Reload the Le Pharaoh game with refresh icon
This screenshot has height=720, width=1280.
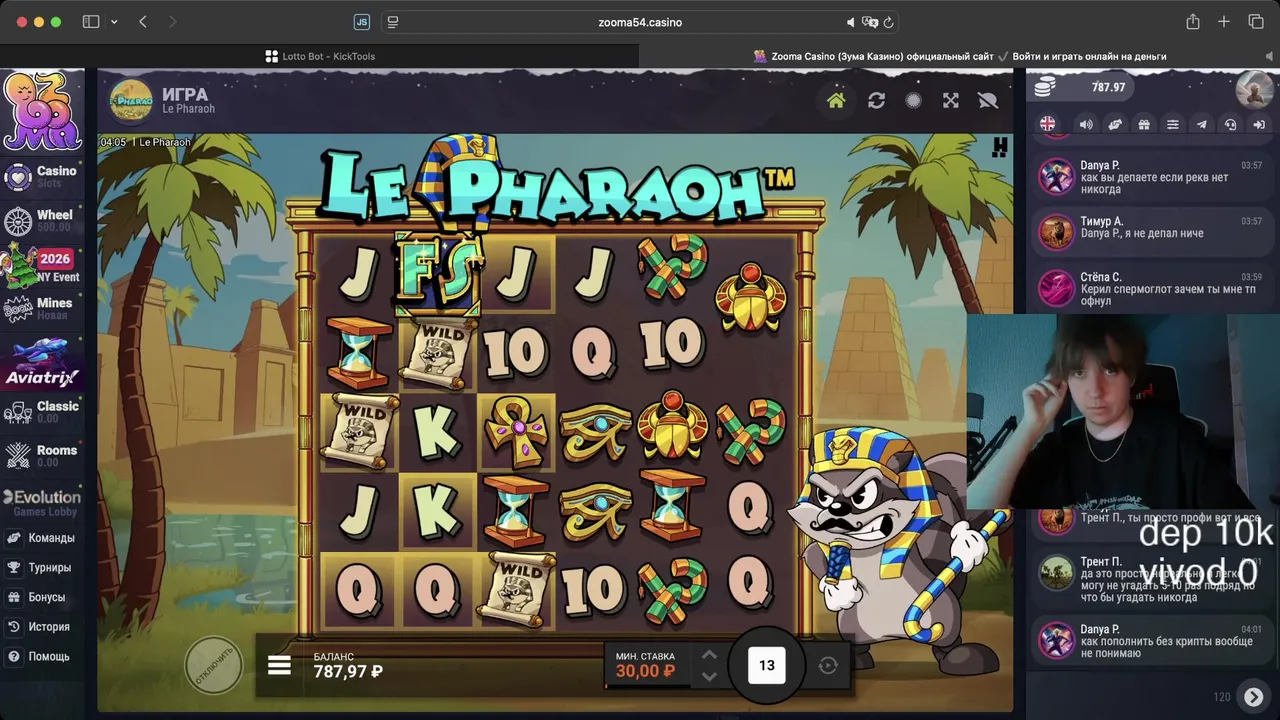tap(876, 100)
